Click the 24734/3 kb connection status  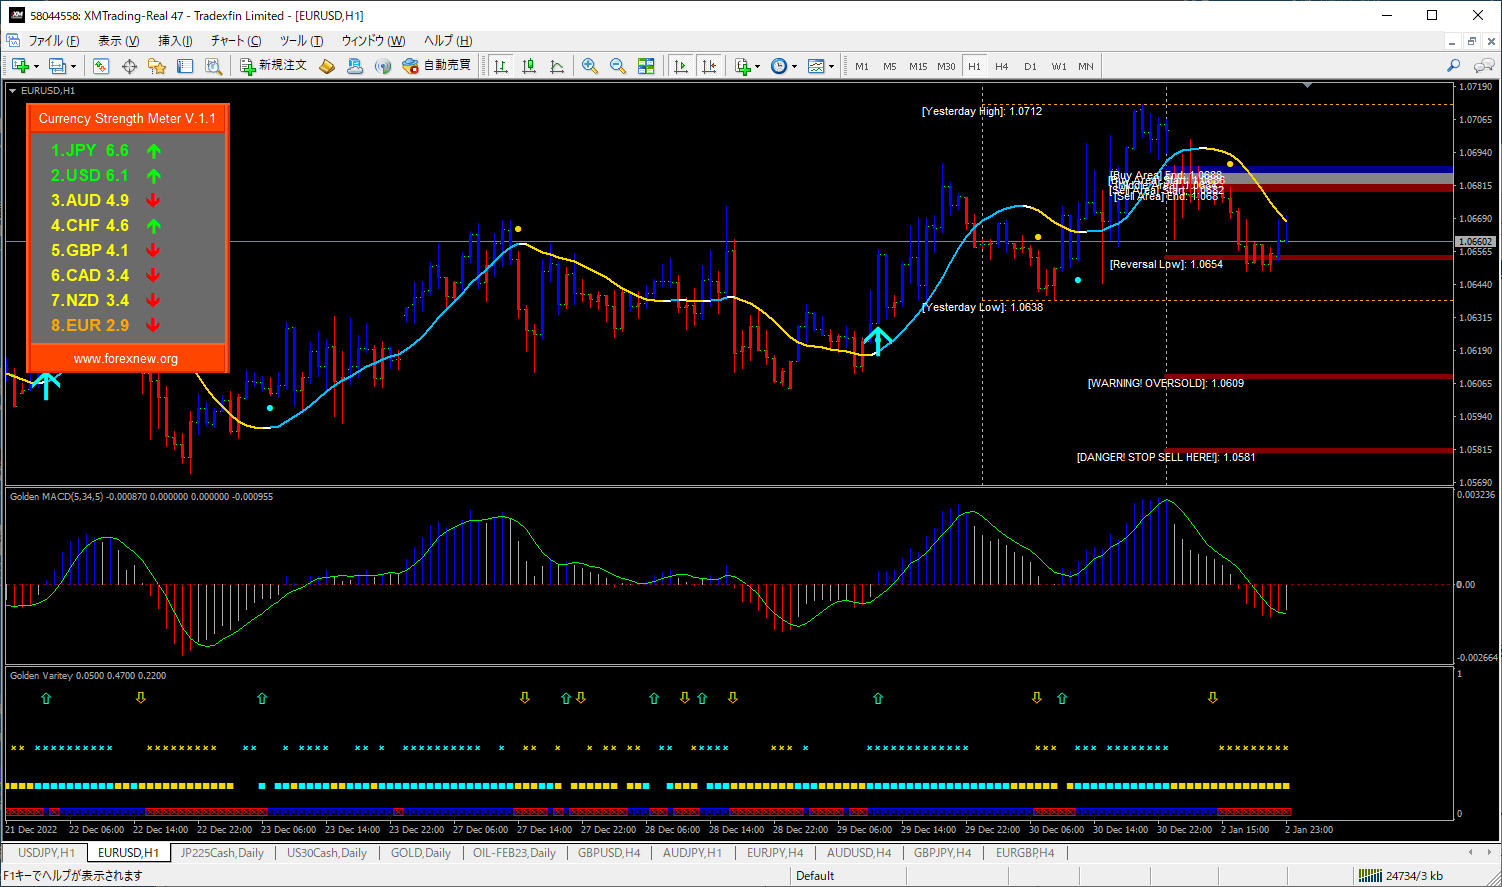(x=1414, y=876)
